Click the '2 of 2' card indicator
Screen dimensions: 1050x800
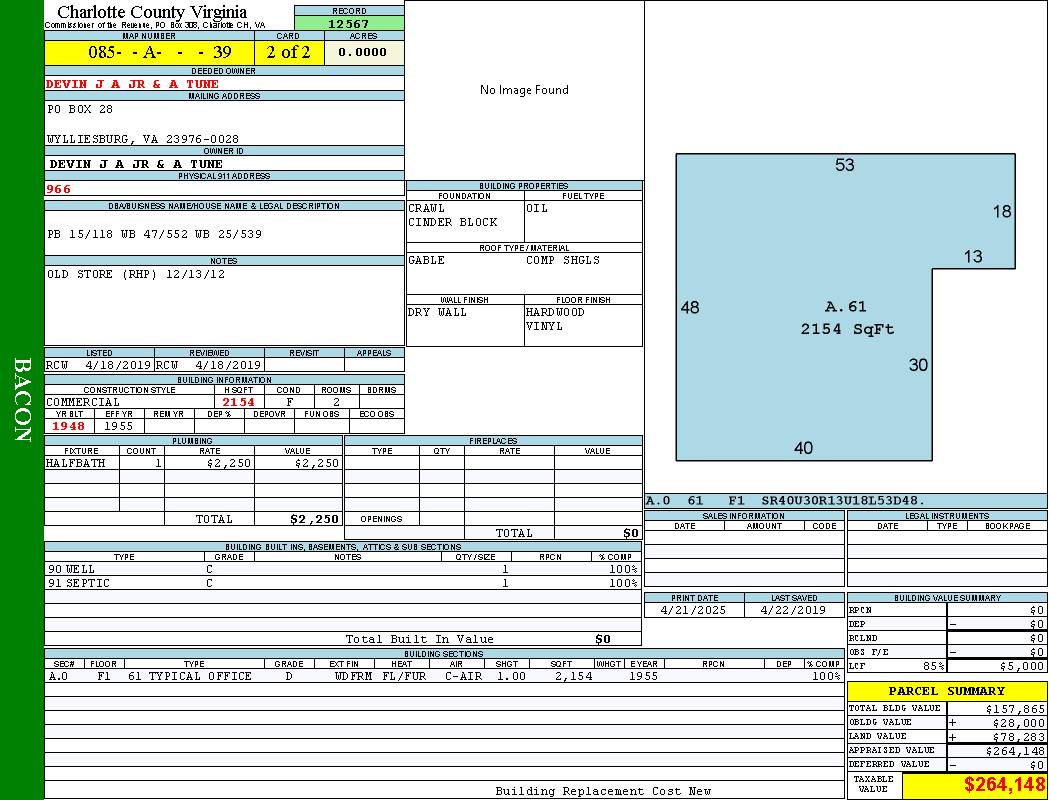[x=289, y=52]
